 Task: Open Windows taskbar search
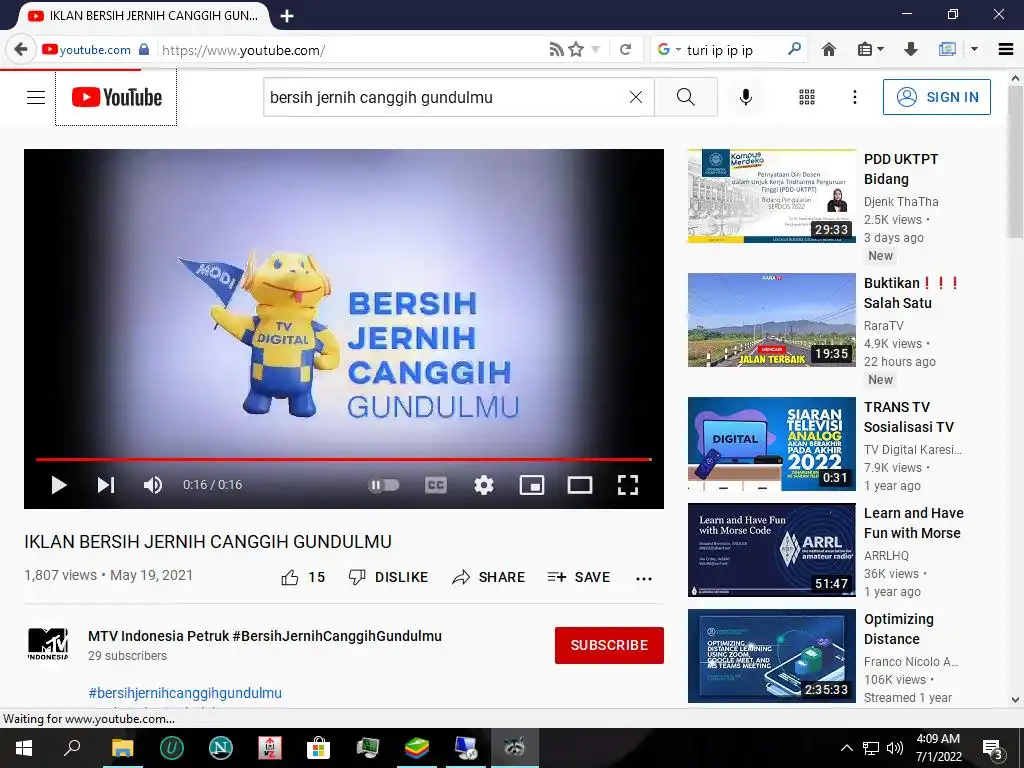click(x=72, y=748)
